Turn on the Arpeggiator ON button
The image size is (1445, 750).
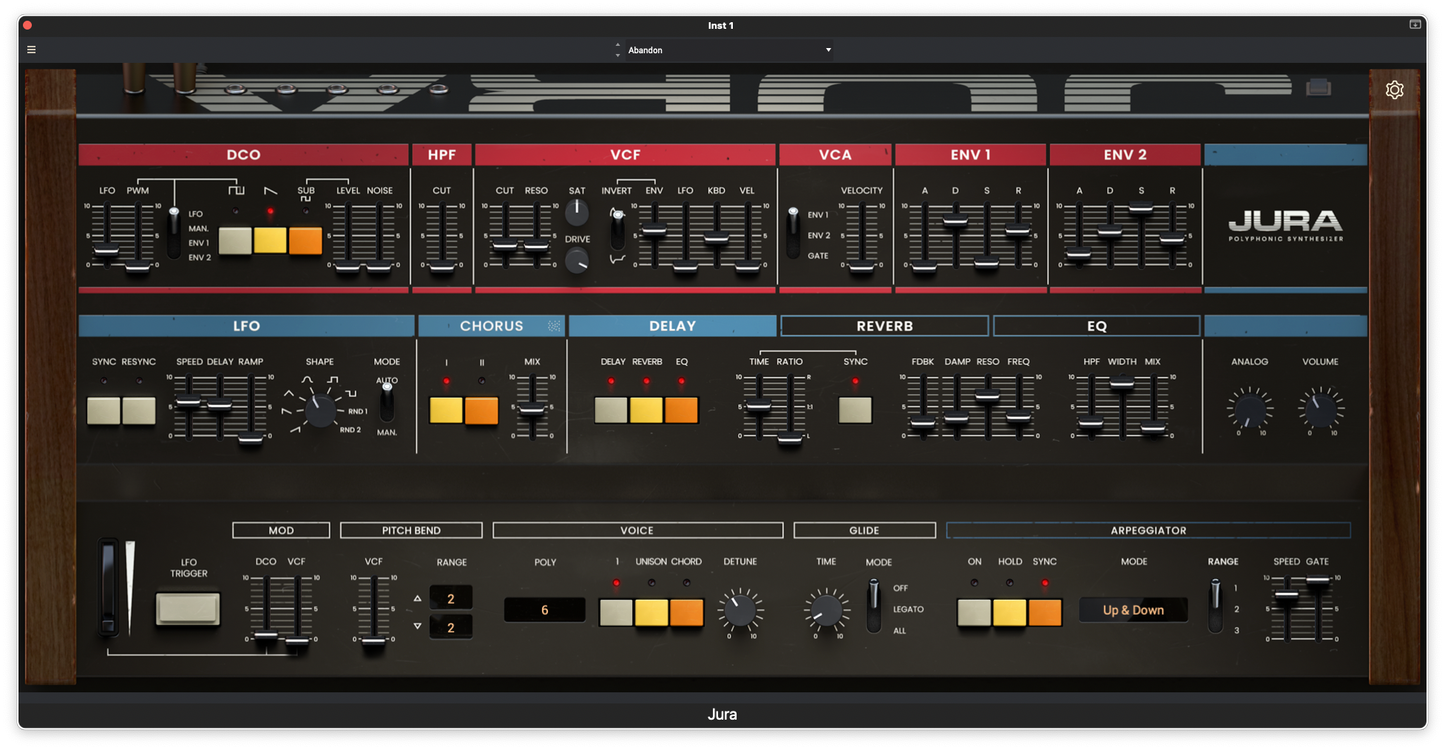click(974, 612)
